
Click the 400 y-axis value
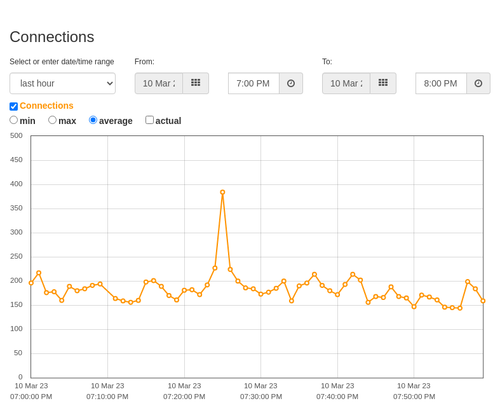click(16, 184)
